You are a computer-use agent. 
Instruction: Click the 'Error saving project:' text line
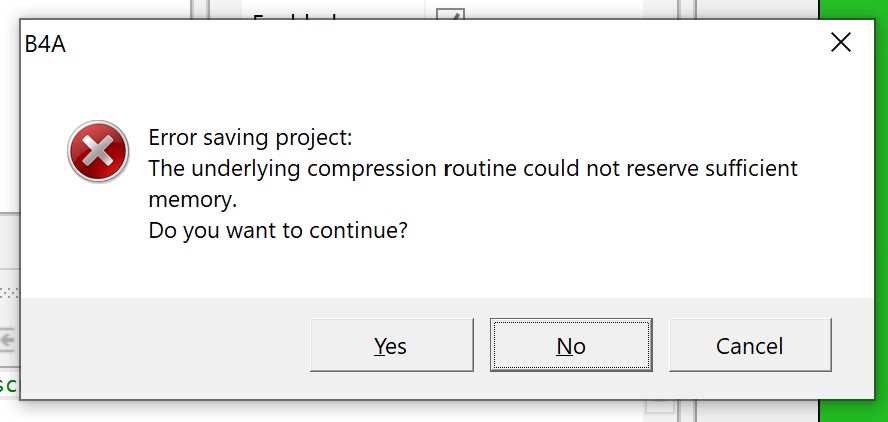click(250, 137)
